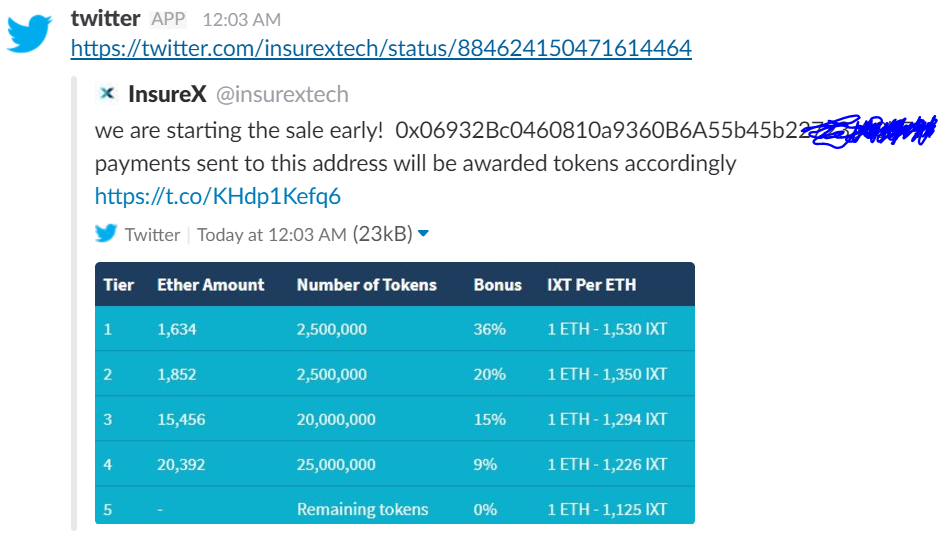The image size is (947, 539).
Task: Click the small Twitter bird footer icon
Action: (106, 233)
